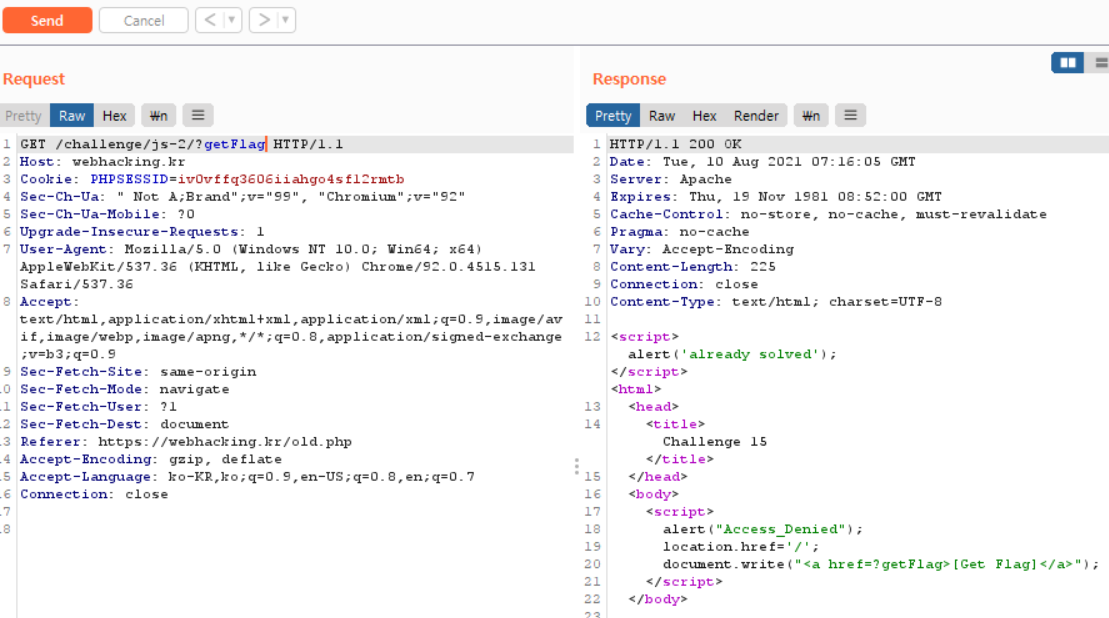Go back to previous request with left arrow
Screen dimensions: 1109x618
(210, 20)
